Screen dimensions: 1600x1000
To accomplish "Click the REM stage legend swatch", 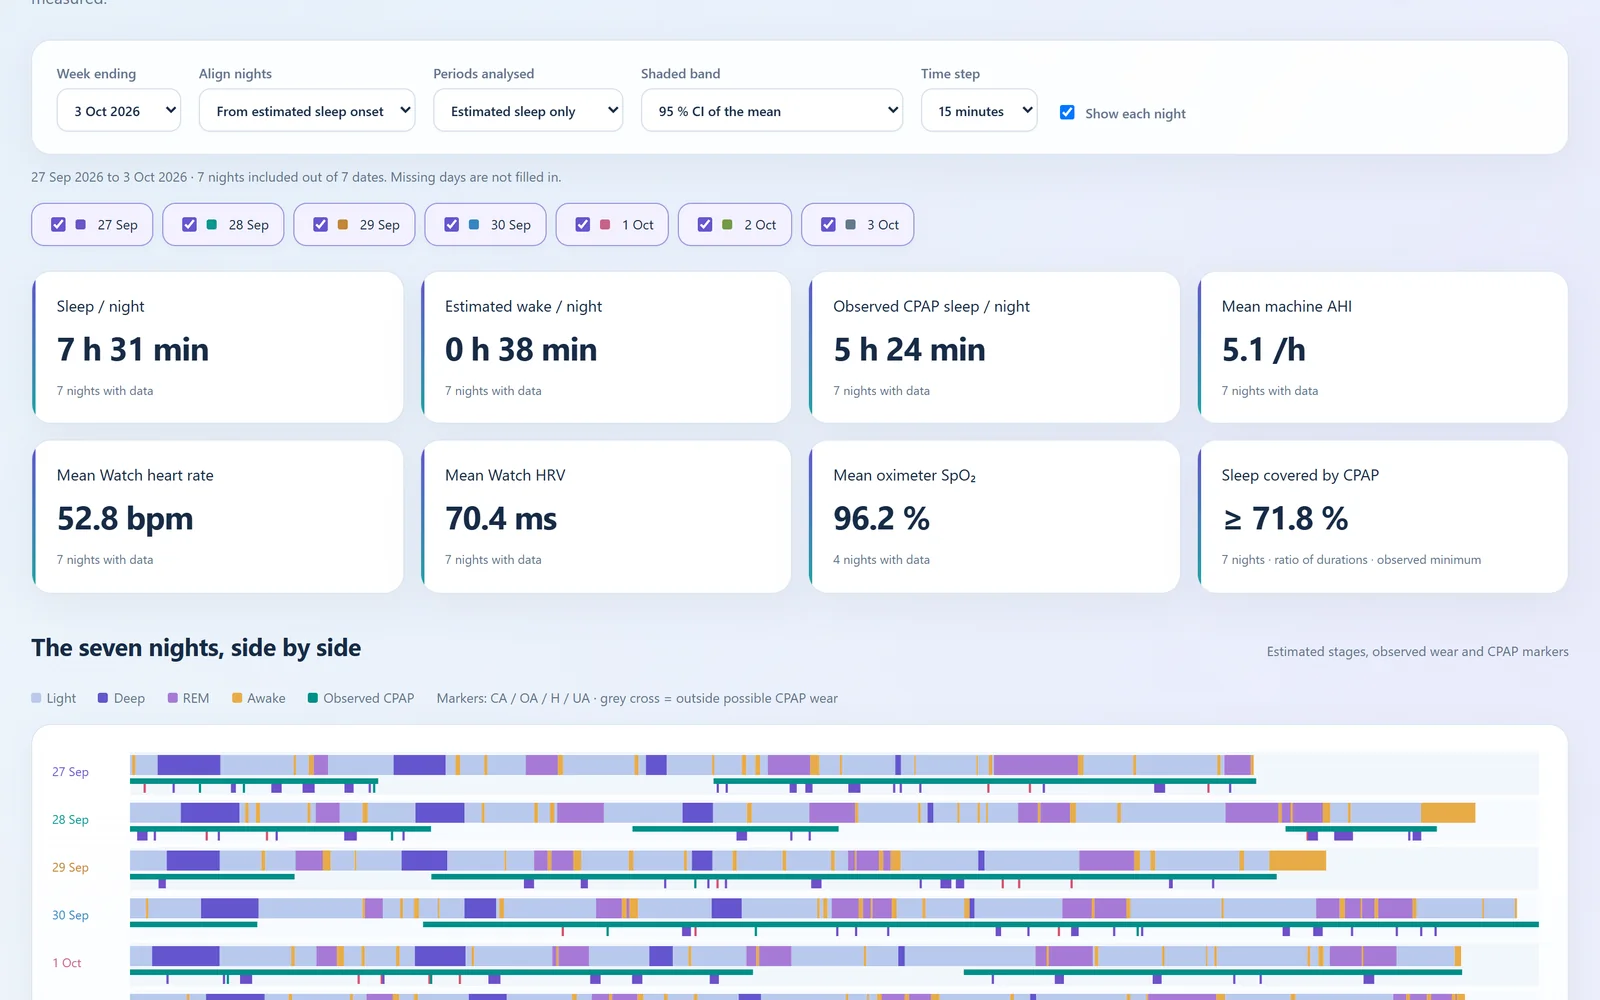I will pos(172,698).
